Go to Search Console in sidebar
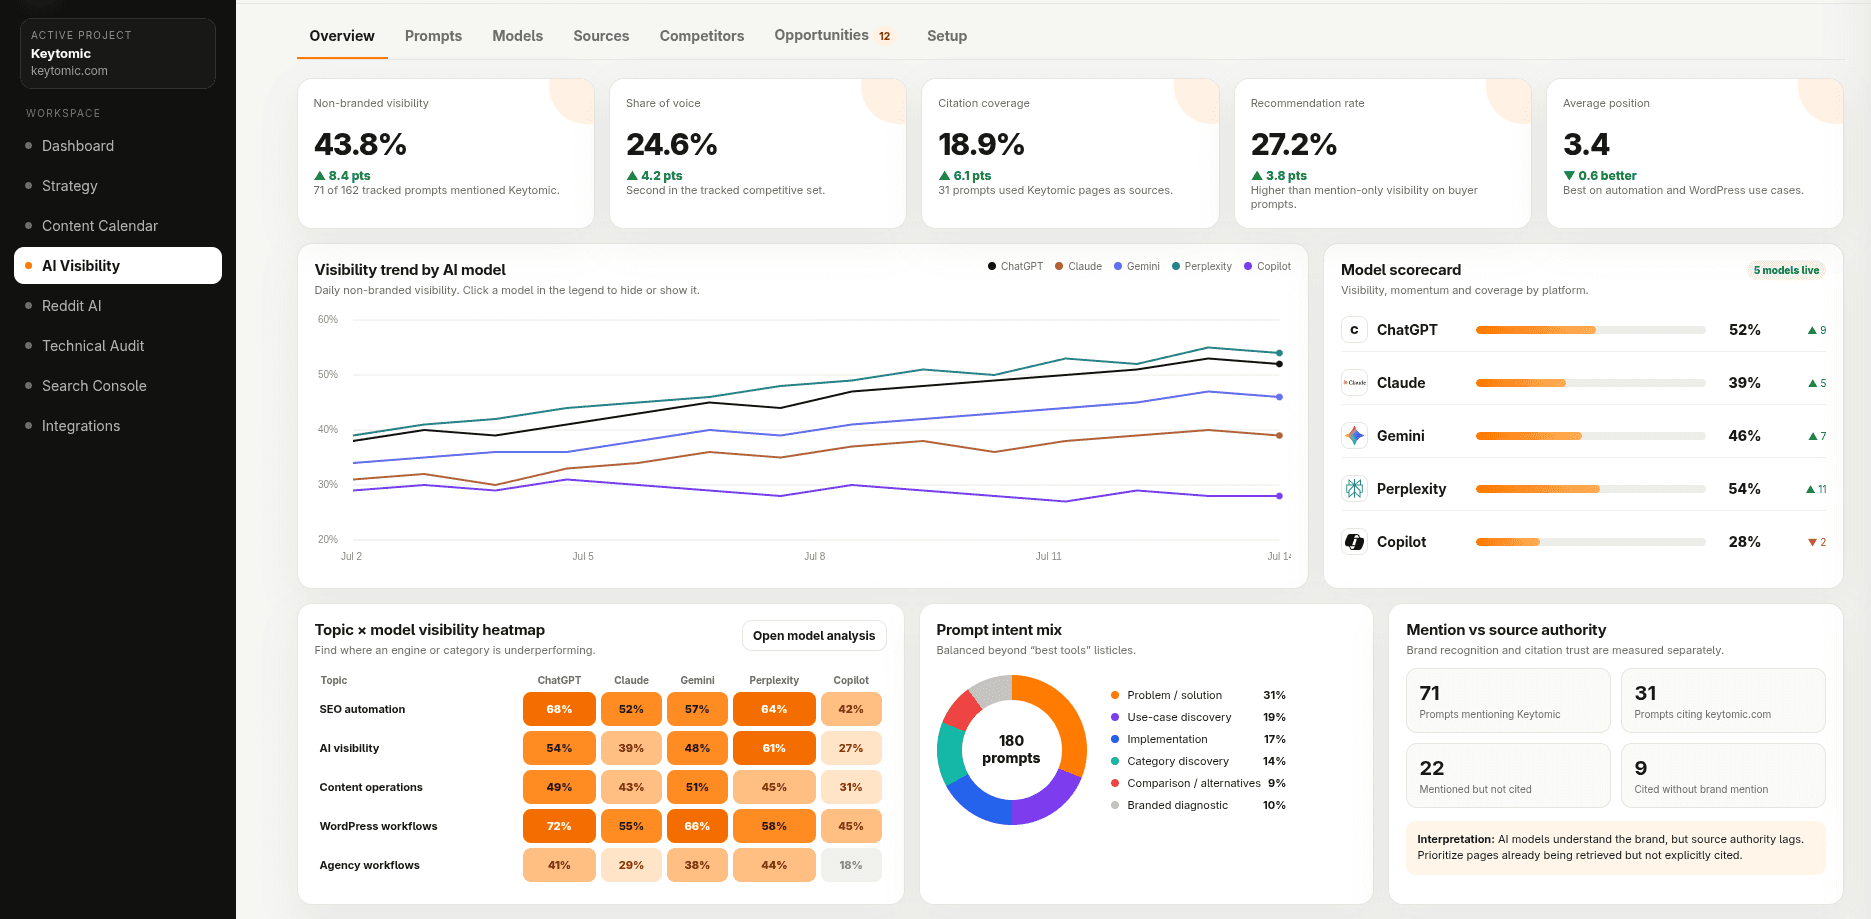The width and height of the screenshot is (1871, 919). (x=118, y=386)
